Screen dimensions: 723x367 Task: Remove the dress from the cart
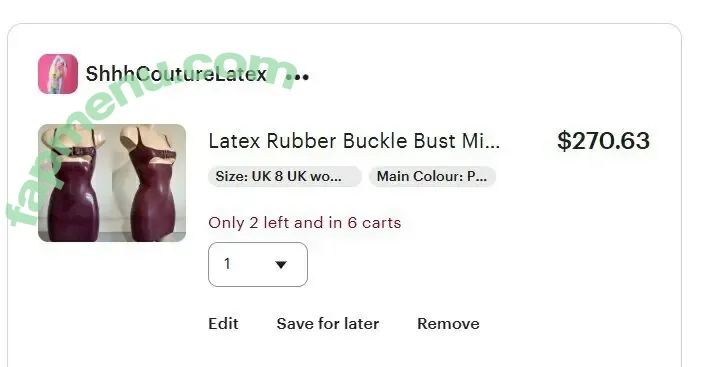pos(448,324)
